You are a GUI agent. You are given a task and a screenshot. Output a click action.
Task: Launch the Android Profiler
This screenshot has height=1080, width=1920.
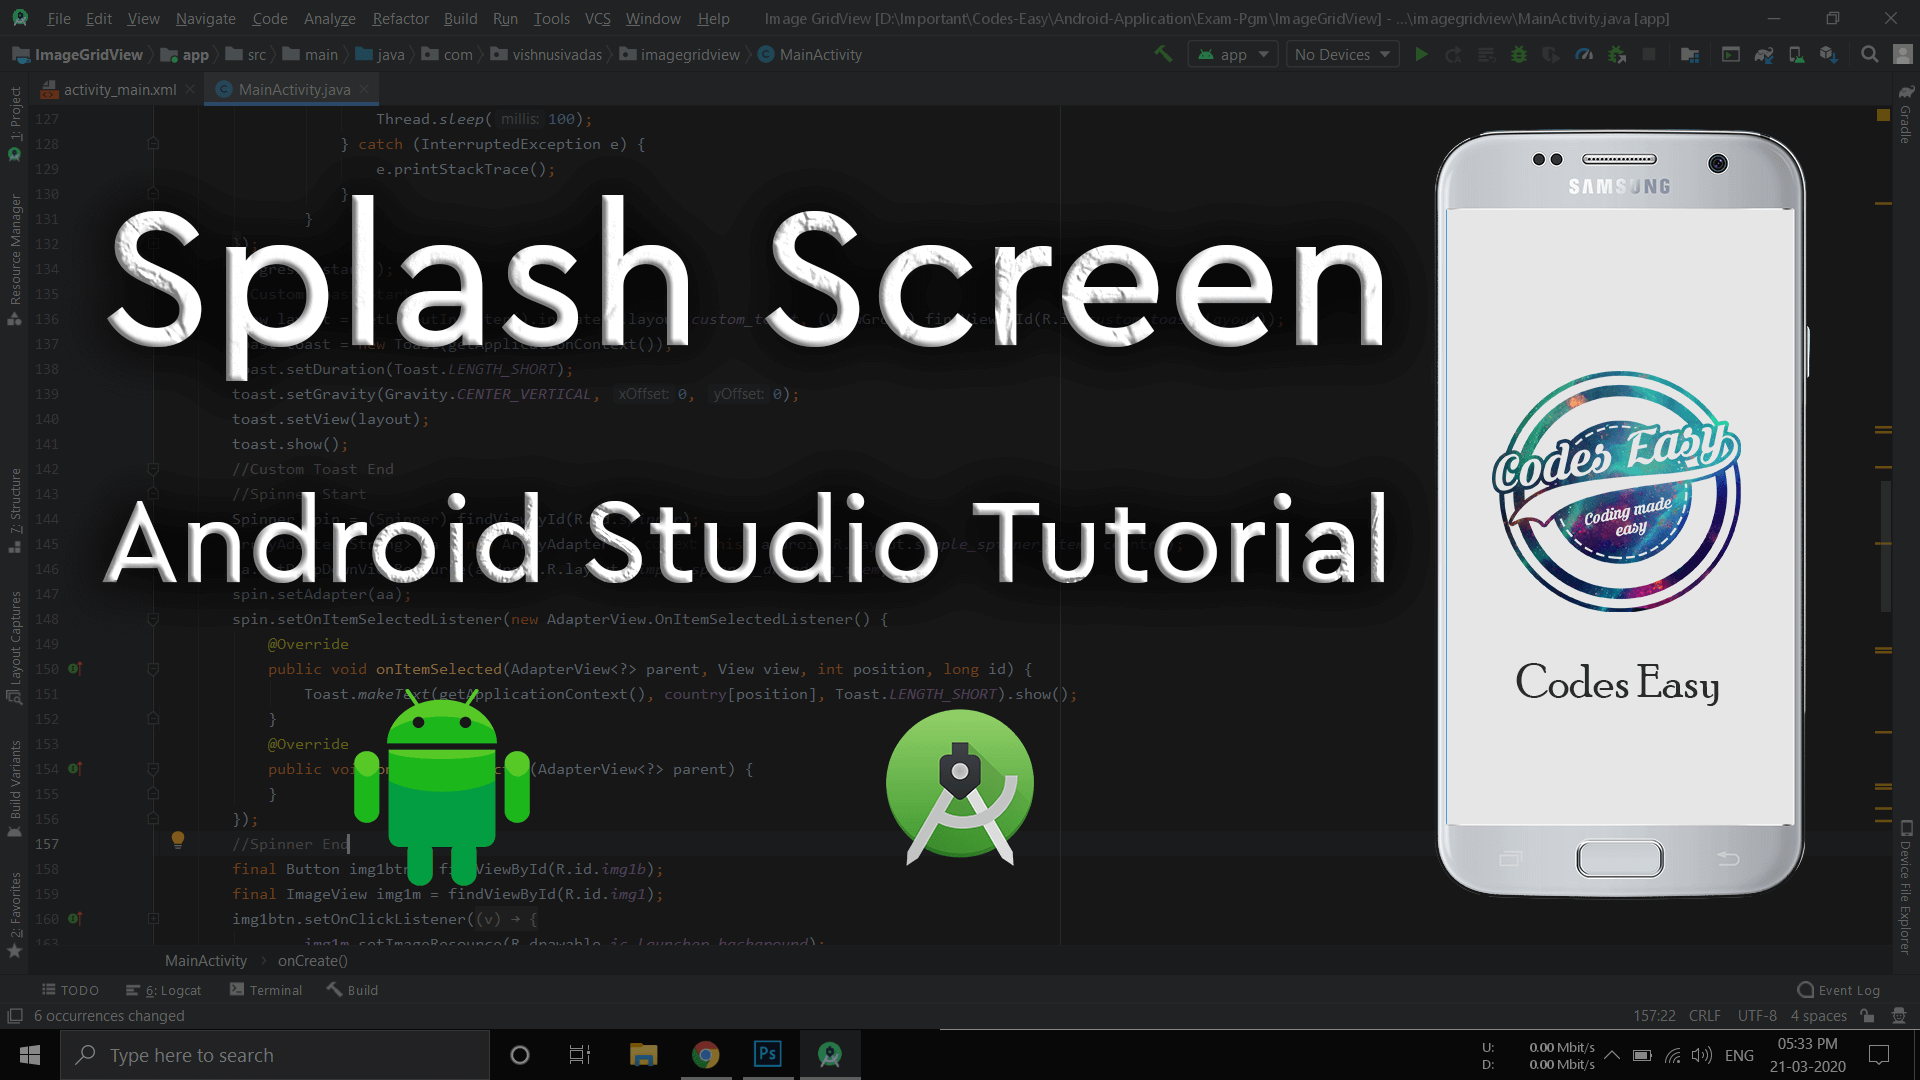(1584, 54)
